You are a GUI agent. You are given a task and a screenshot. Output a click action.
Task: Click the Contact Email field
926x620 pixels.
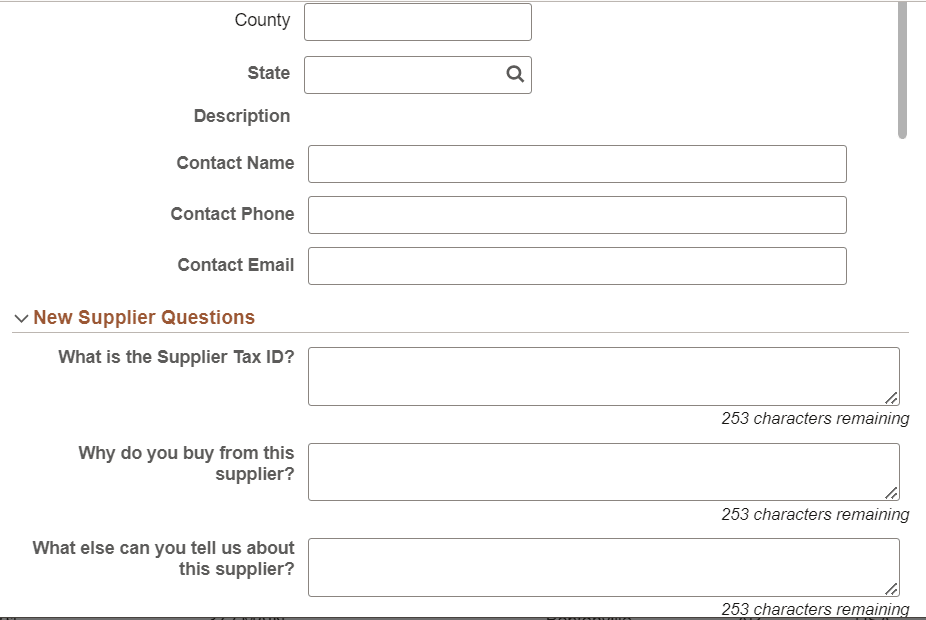(x=576, y=265)
